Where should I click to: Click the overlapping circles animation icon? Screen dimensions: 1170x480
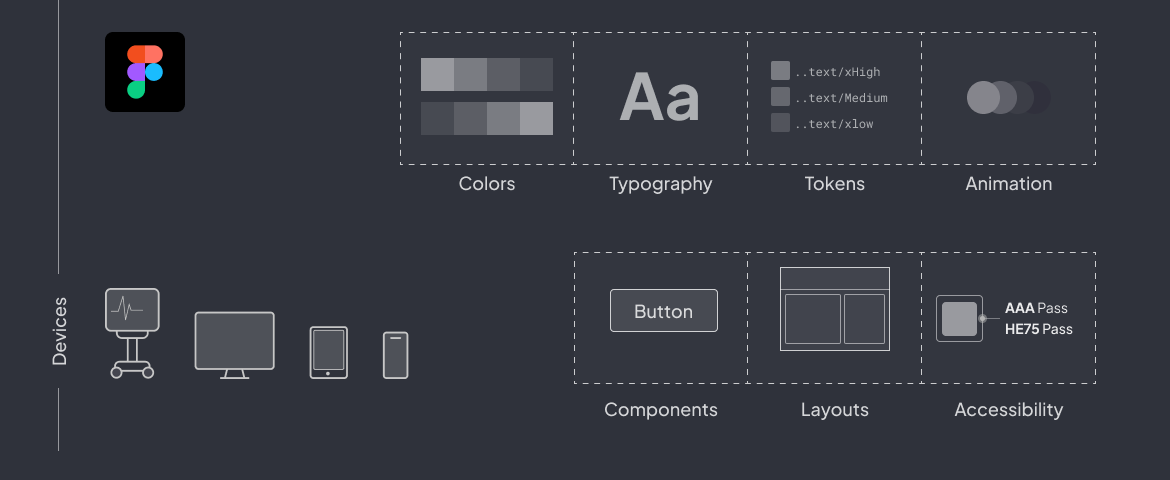pyautogui.click(x=1008, y=98)
